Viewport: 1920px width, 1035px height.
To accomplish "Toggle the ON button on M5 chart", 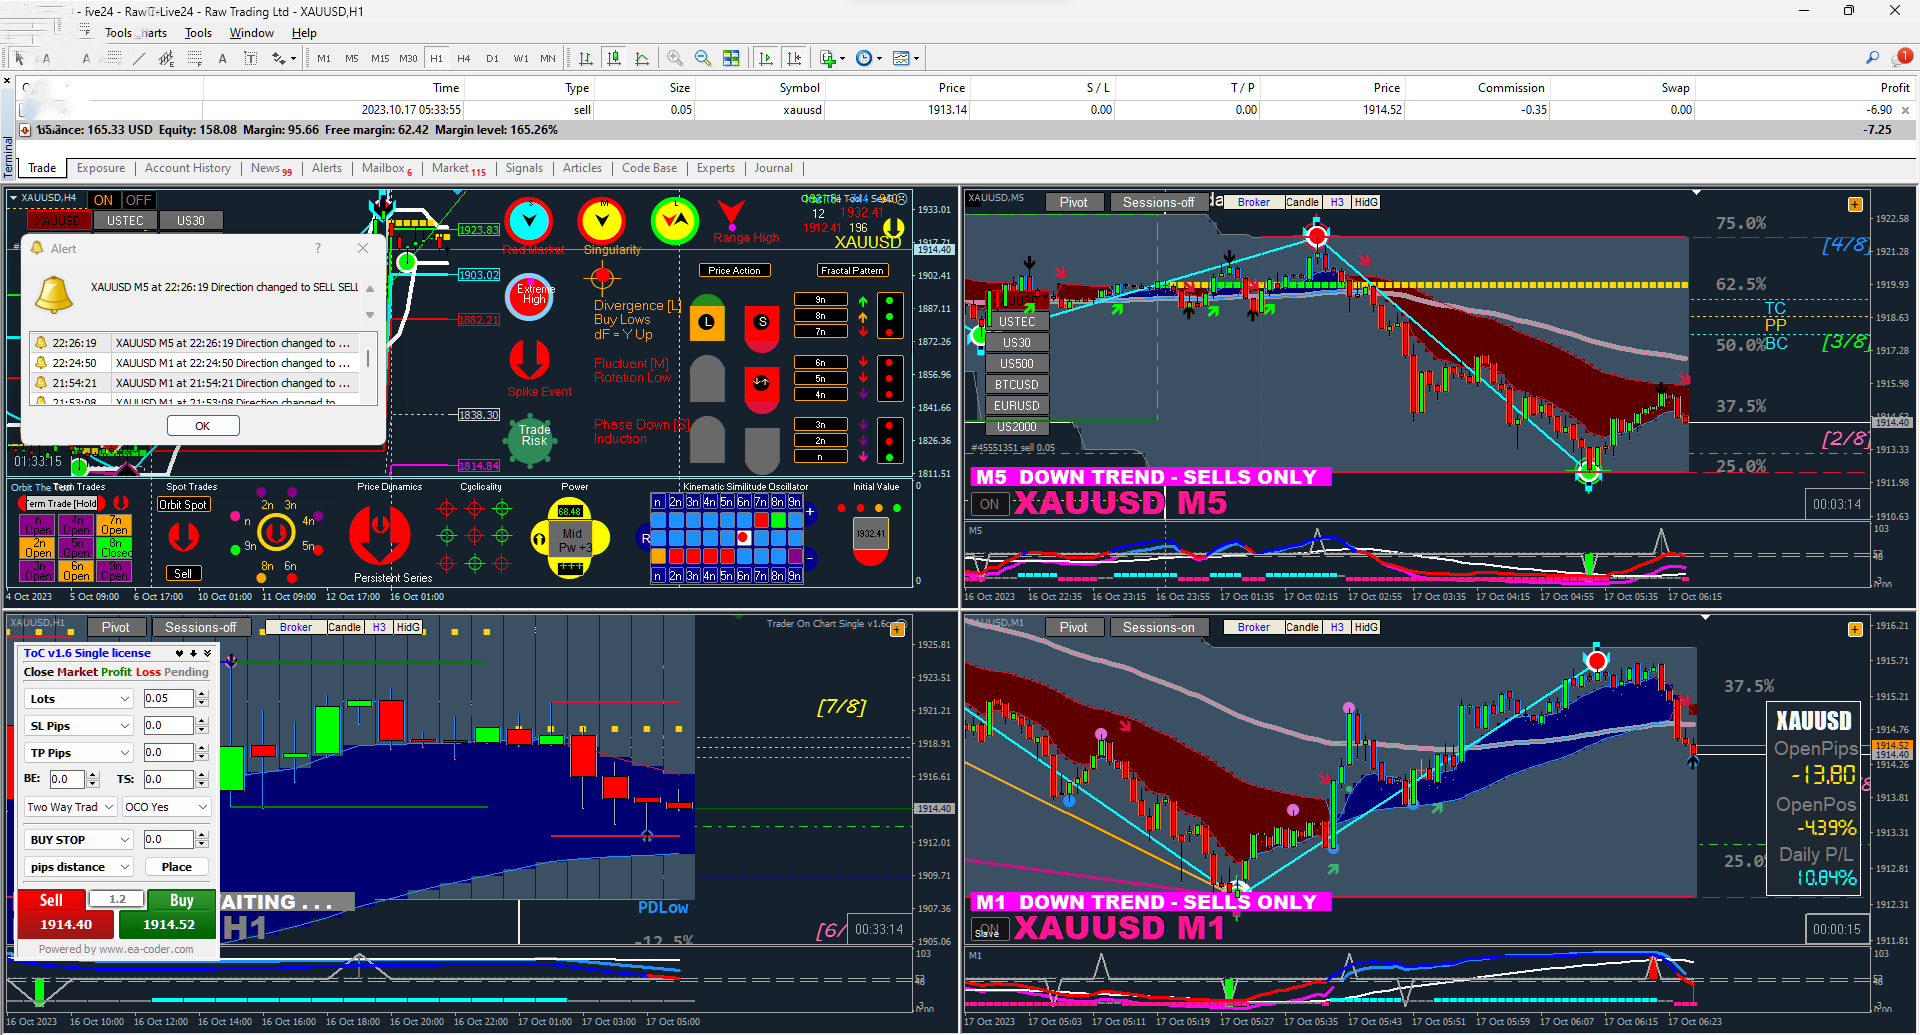I will (989, 504).
